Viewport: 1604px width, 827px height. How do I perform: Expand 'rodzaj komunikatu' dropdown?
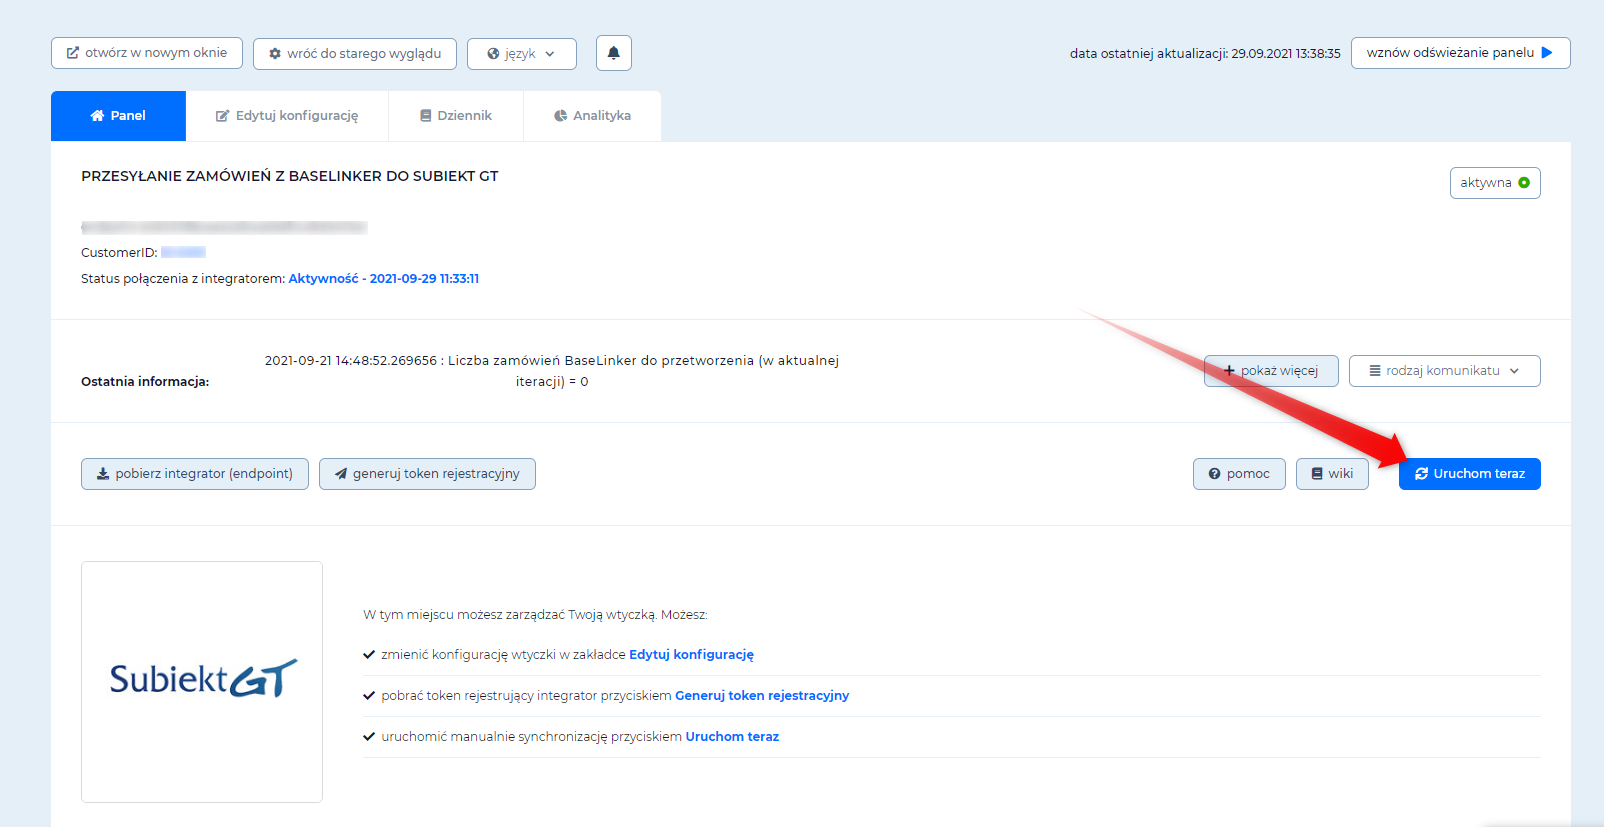tap(1444, 371)
